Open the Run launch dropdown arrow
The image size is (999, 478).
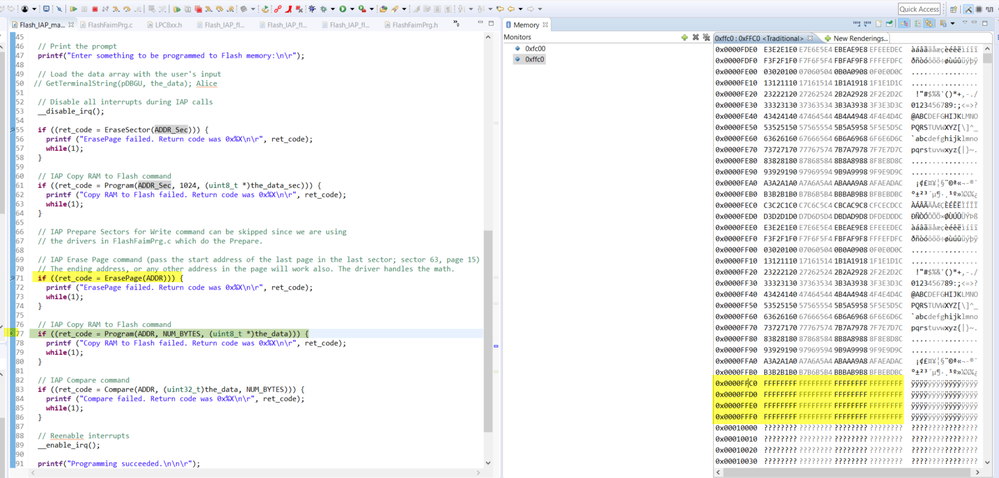[352, 9]
